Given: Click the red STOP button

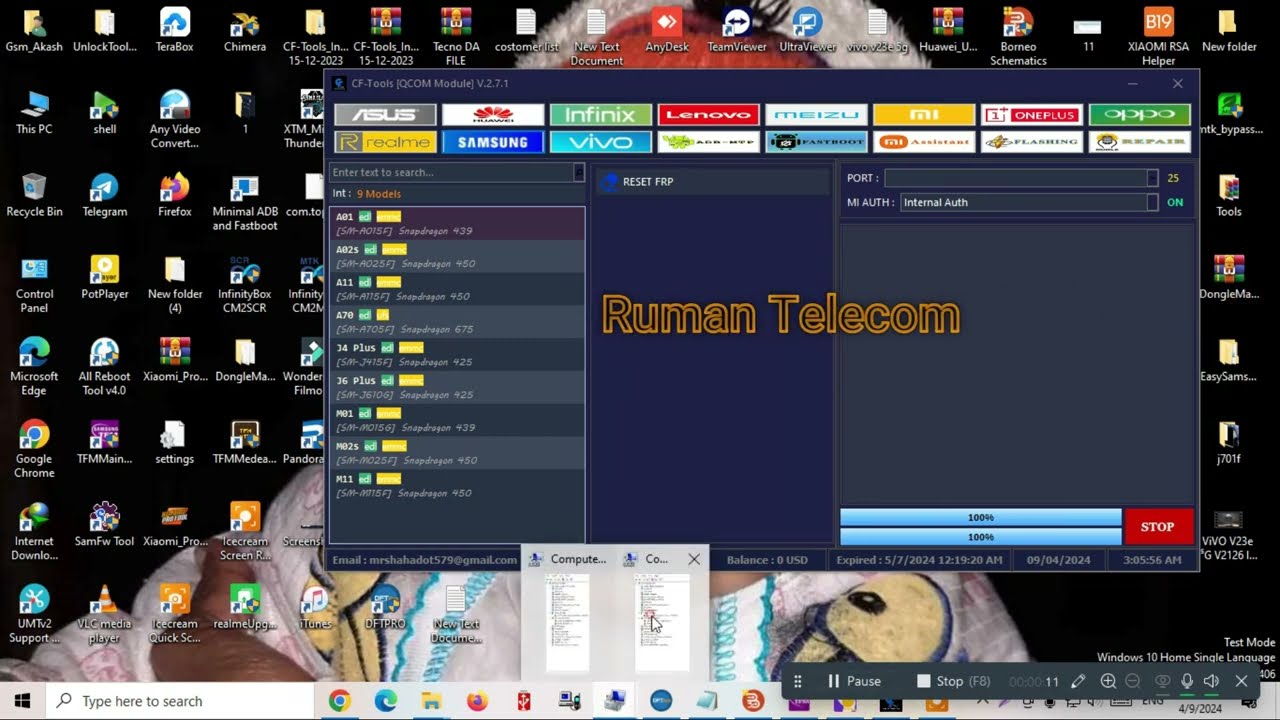Looking at the screenshot, I should [1157, 527].
